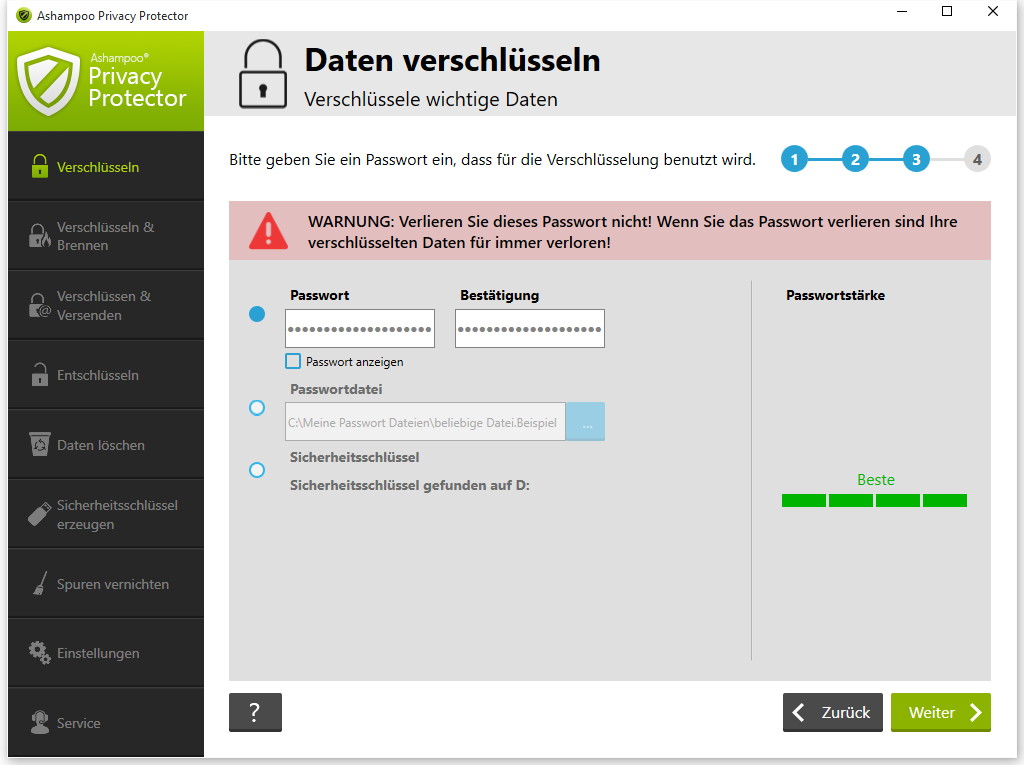Click the padlock-at icon for Verschlüsseln & Versenden

tap(39, 305)
